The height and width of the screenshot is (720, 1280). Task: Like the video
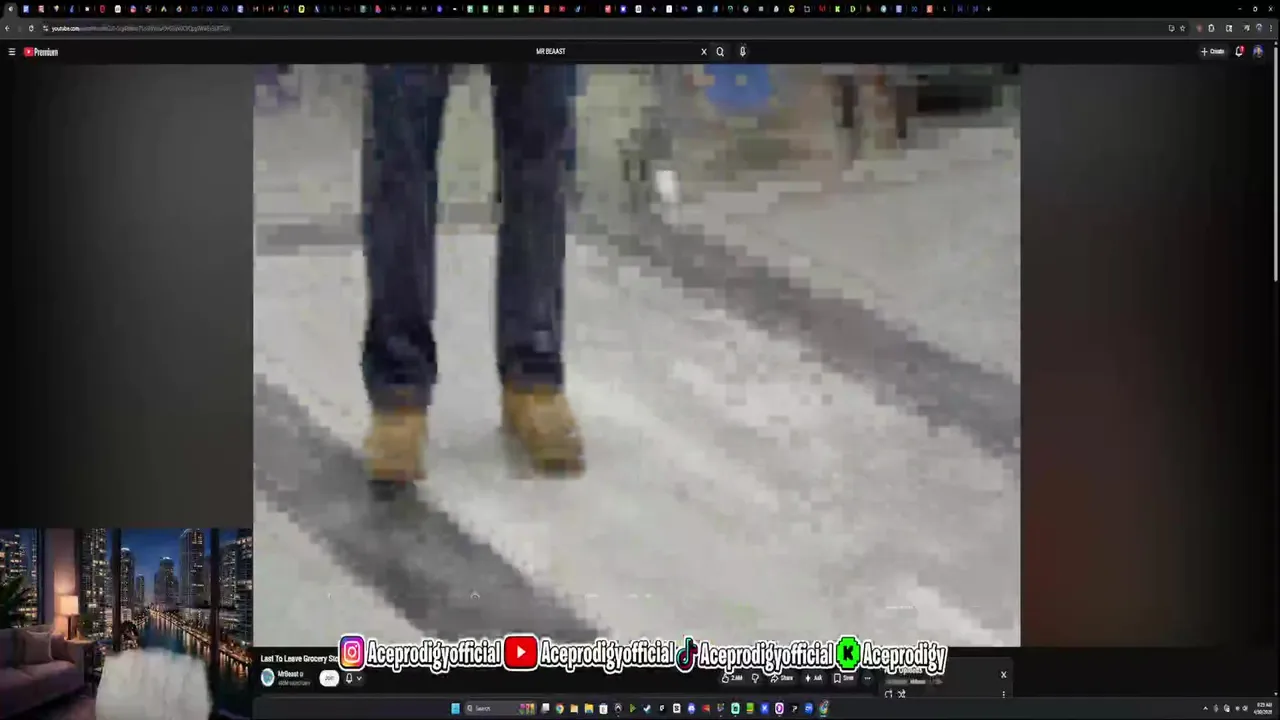coord(733,678)
